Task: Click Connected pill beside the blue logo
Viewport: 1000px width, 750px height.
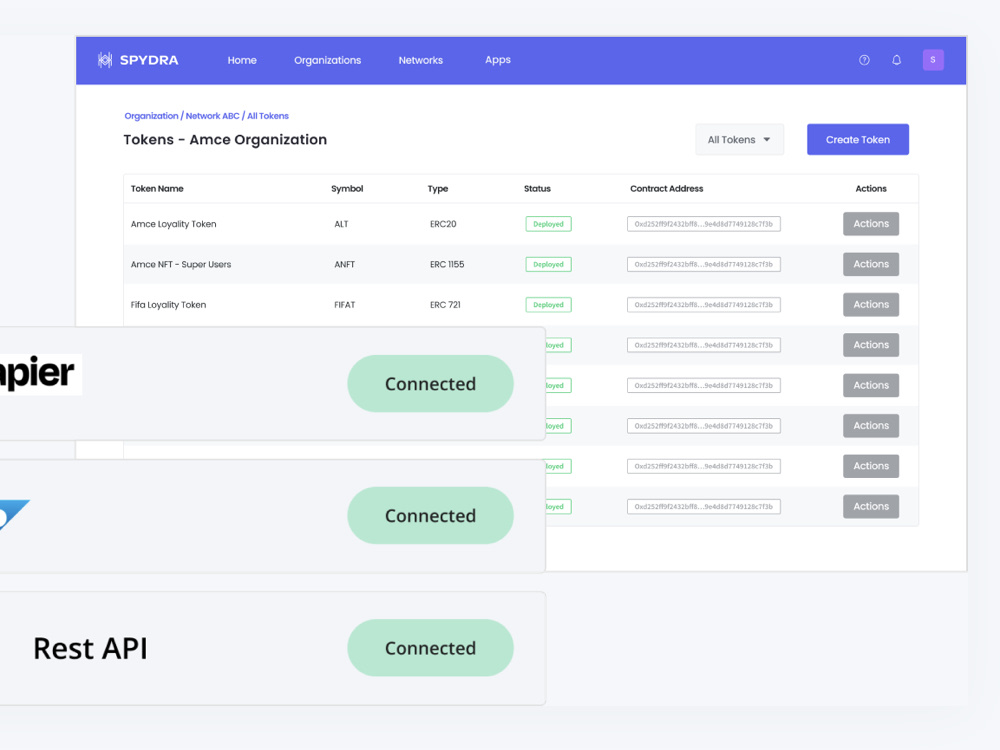Action: (430, 515)
